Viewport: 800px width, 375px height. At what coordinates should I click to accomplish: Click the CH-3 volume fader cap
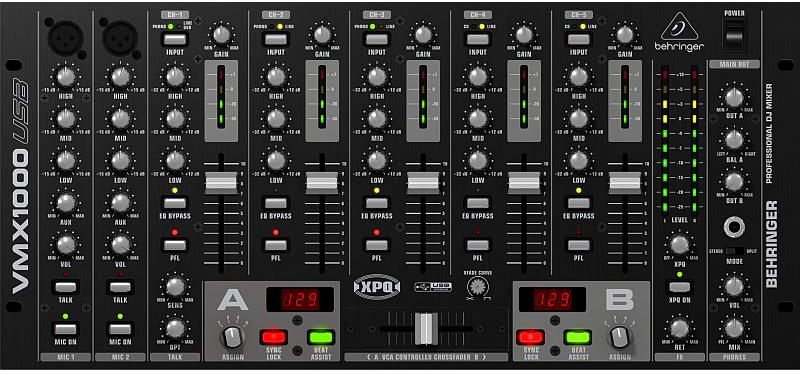click(x=423, y=183)
